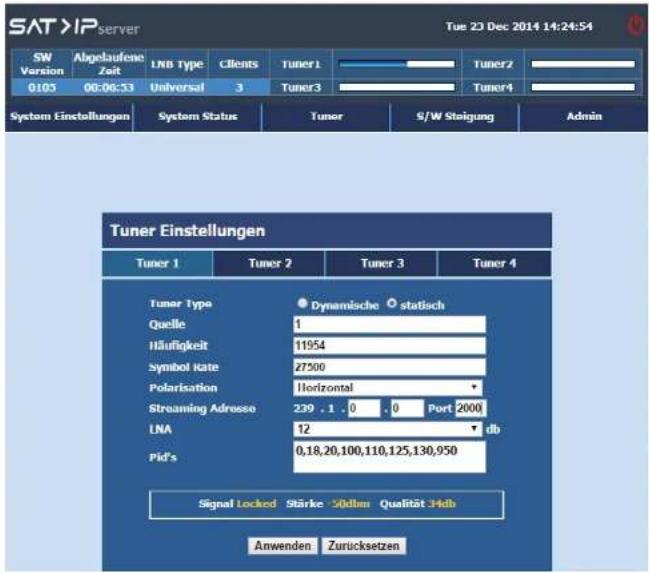Image resolution: width=649 pixels, height=573 pixels.
Task: Focus the Häufigkeit field containing 11954
Action: click(389, 345)
